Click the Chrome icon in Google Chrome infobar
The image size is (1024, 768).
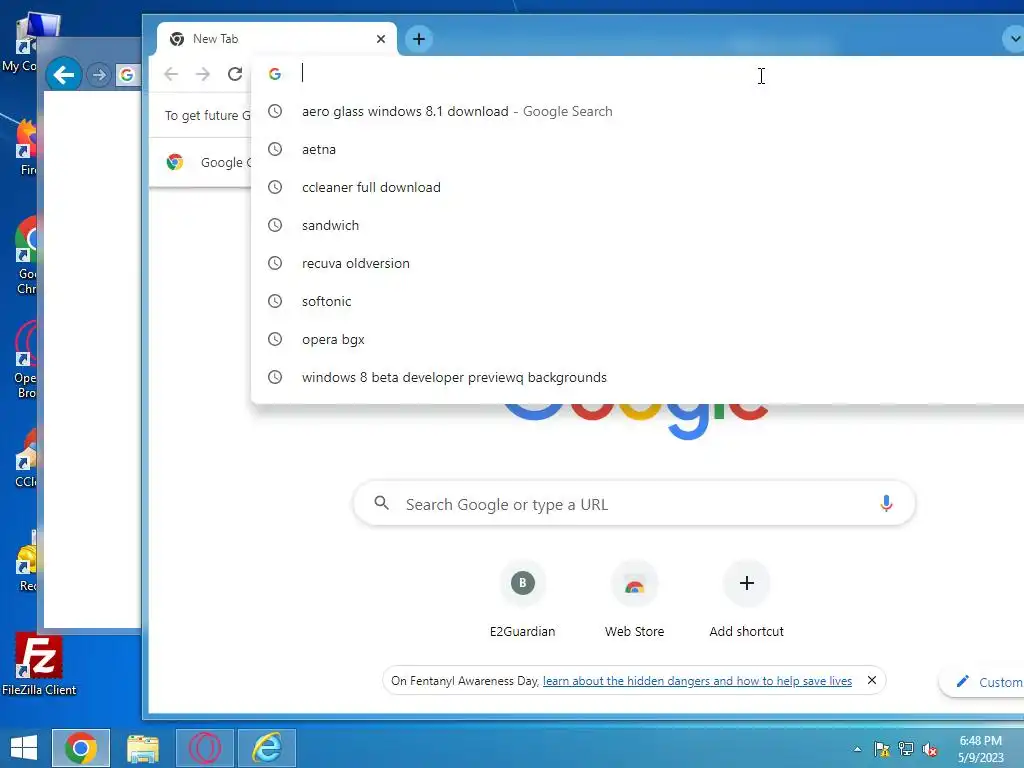pos(175,162)
